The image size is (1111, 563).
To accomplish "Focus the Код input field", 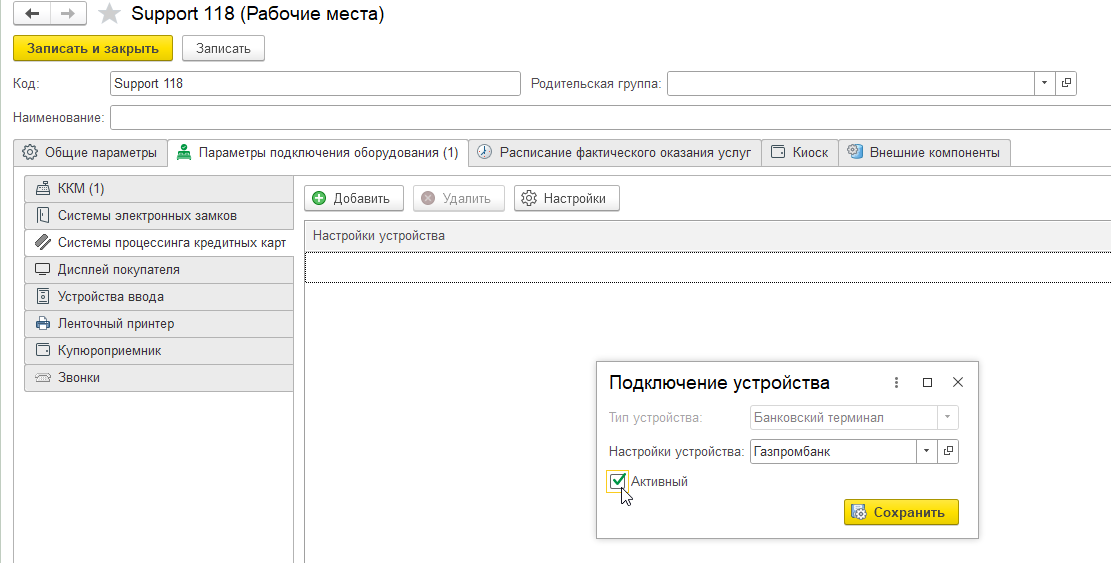I will click(x=315, y=84).
